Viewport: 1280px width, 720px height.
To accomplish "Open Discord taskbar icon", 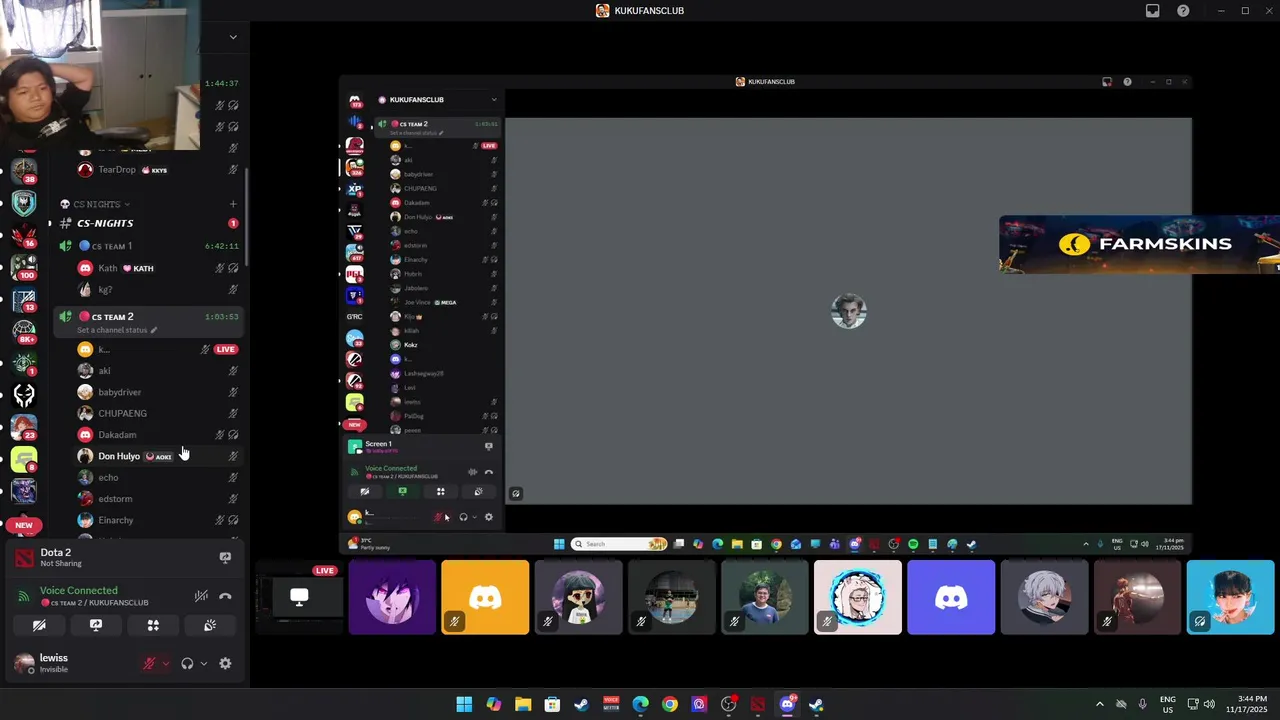I will 787,704.
